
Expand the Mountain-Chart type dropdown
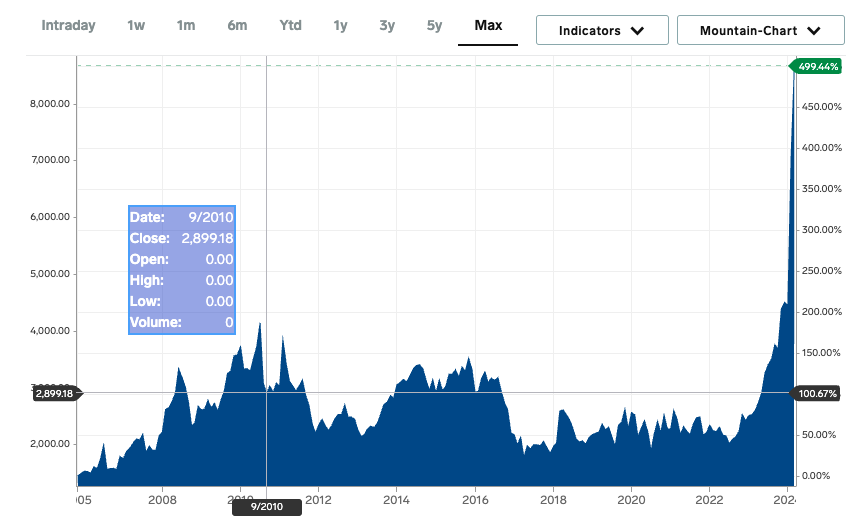(x=760, y=30)
